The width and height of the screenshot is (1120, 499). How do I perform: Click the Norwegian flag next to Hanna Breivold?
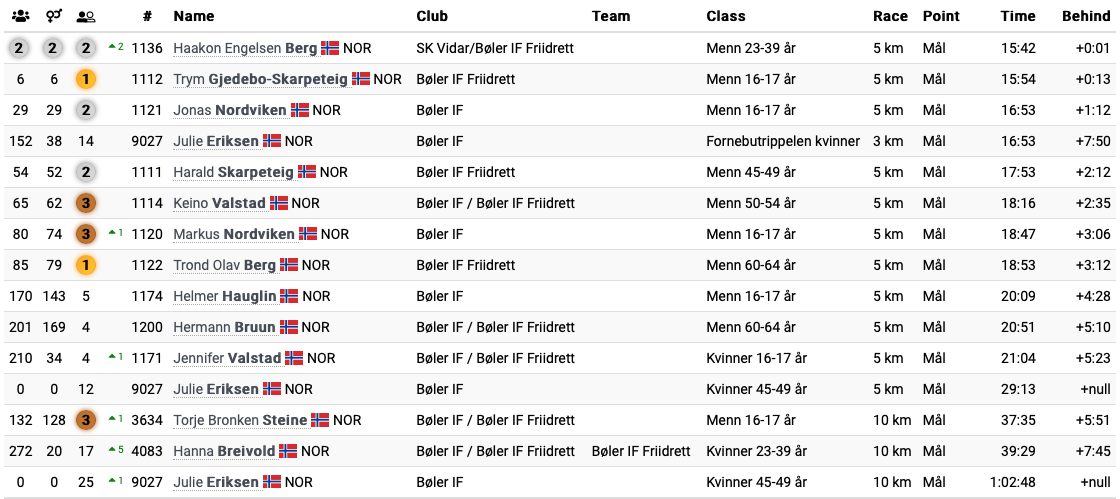tap(288, 451)
